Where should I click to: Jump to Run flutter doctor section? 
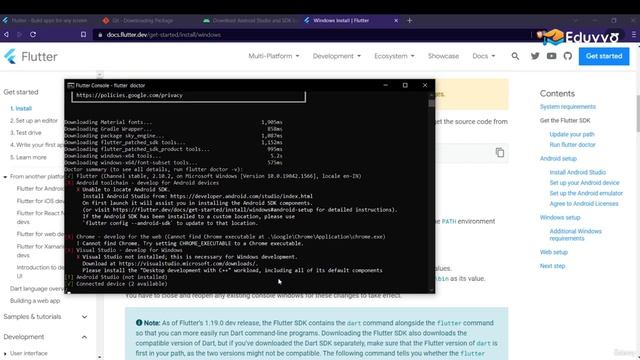[572, 145]
